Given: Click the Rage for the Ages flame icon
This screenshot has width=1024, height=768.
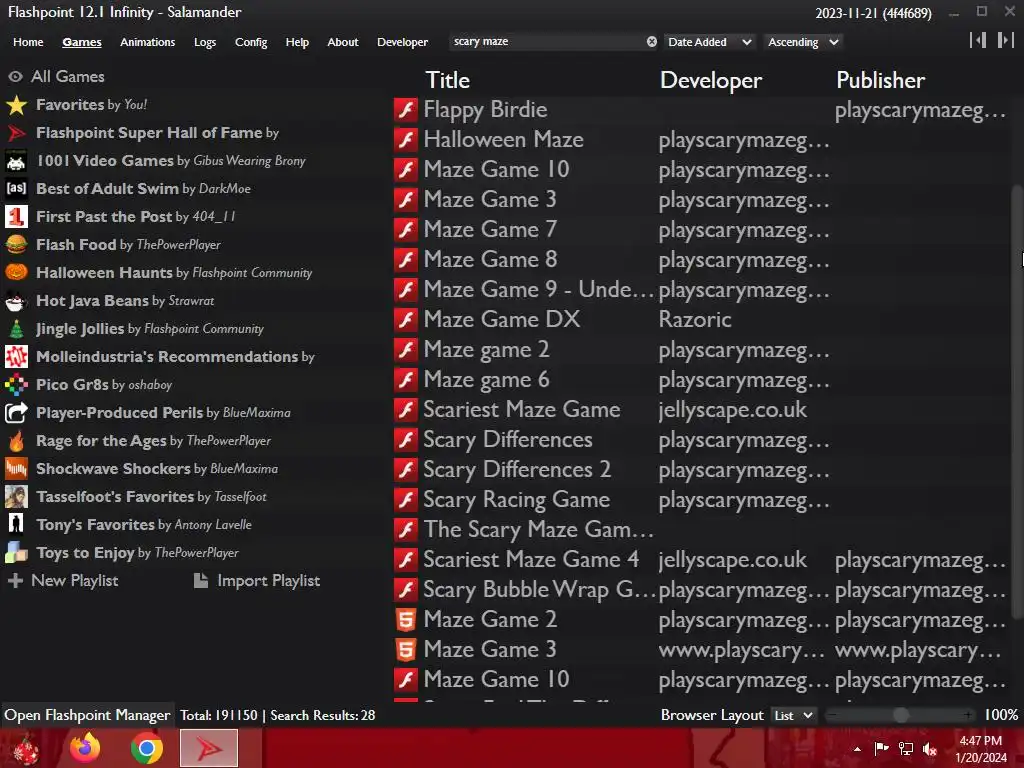Looking at the screenshot, I should [x=16, y=441].
